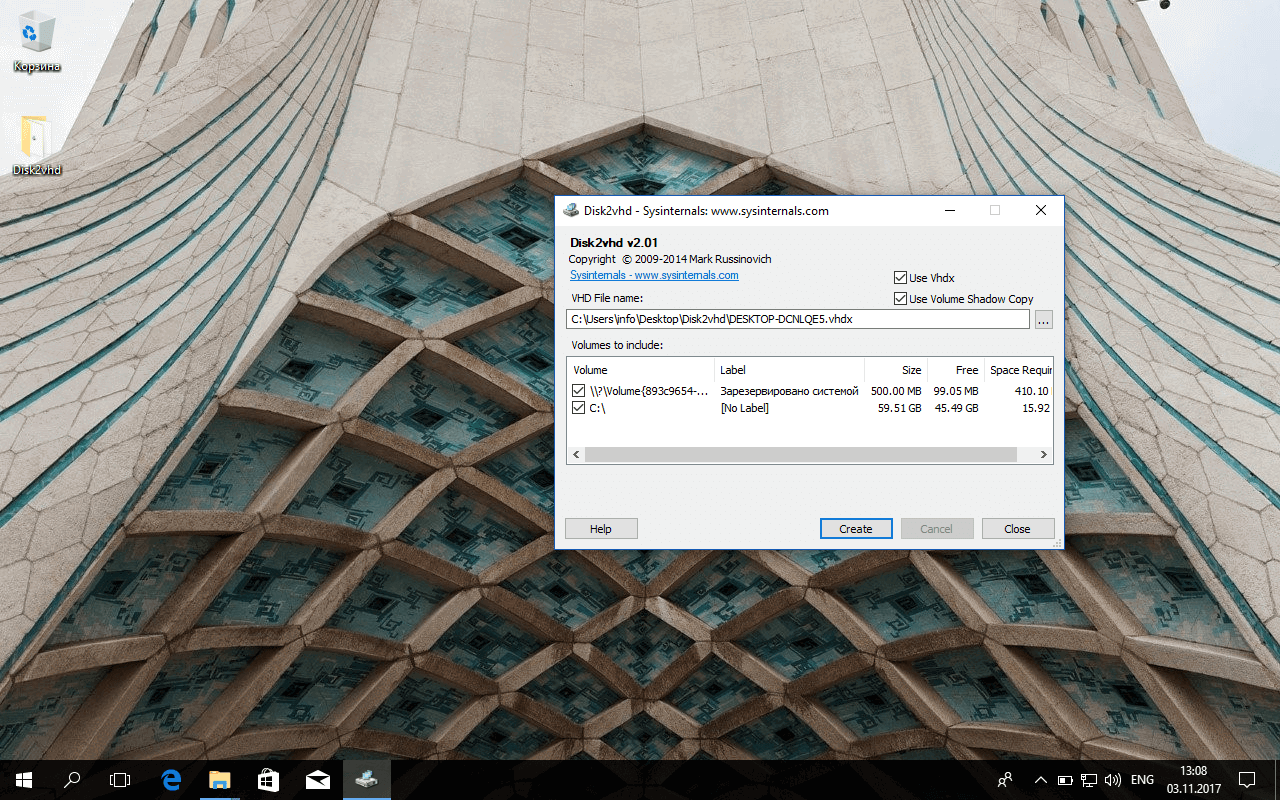The width and height of the screenshot is (1280, 800).
Task: Launch the Mail app from taskbar
Action: [317, 779]
